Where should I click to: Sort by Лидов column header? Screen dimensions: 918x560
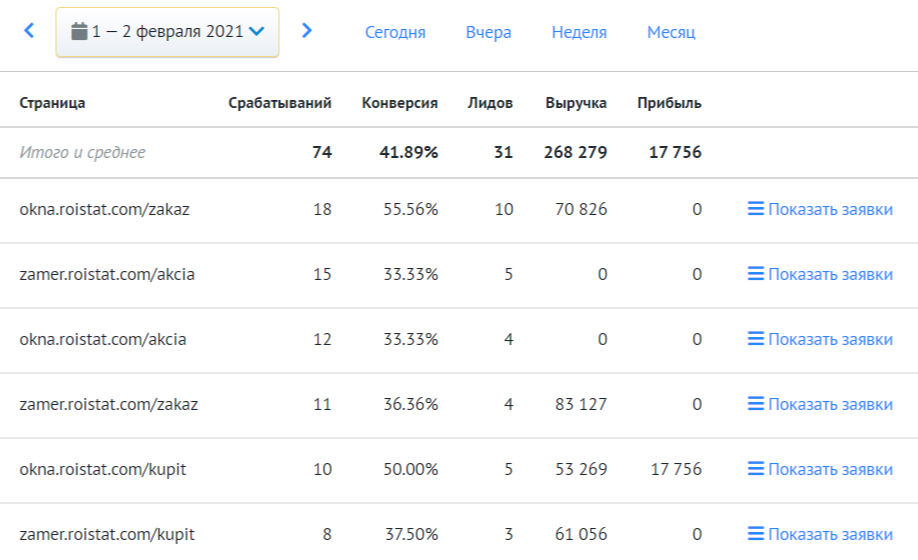click(490, 103)
